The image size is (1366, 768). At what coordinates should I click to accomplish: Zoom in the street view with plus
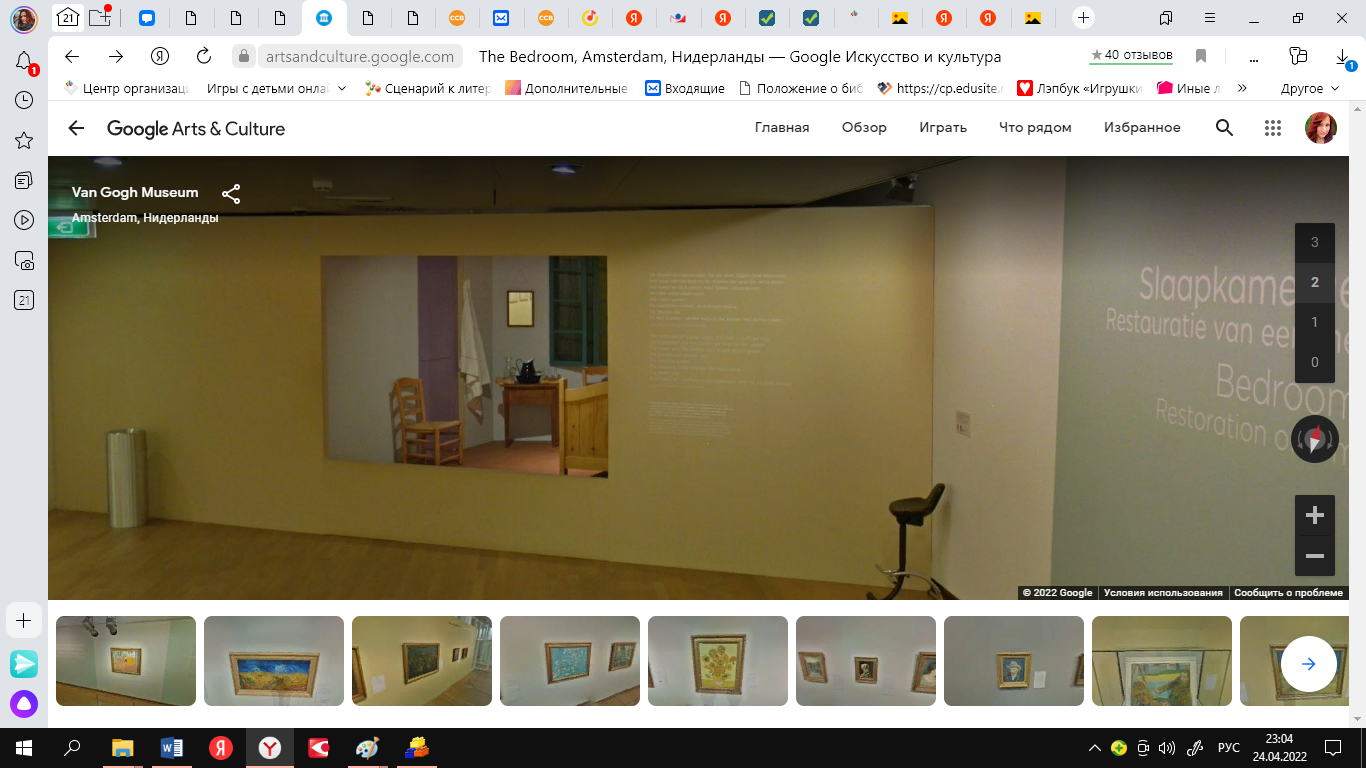click(x=1315, y=516)
